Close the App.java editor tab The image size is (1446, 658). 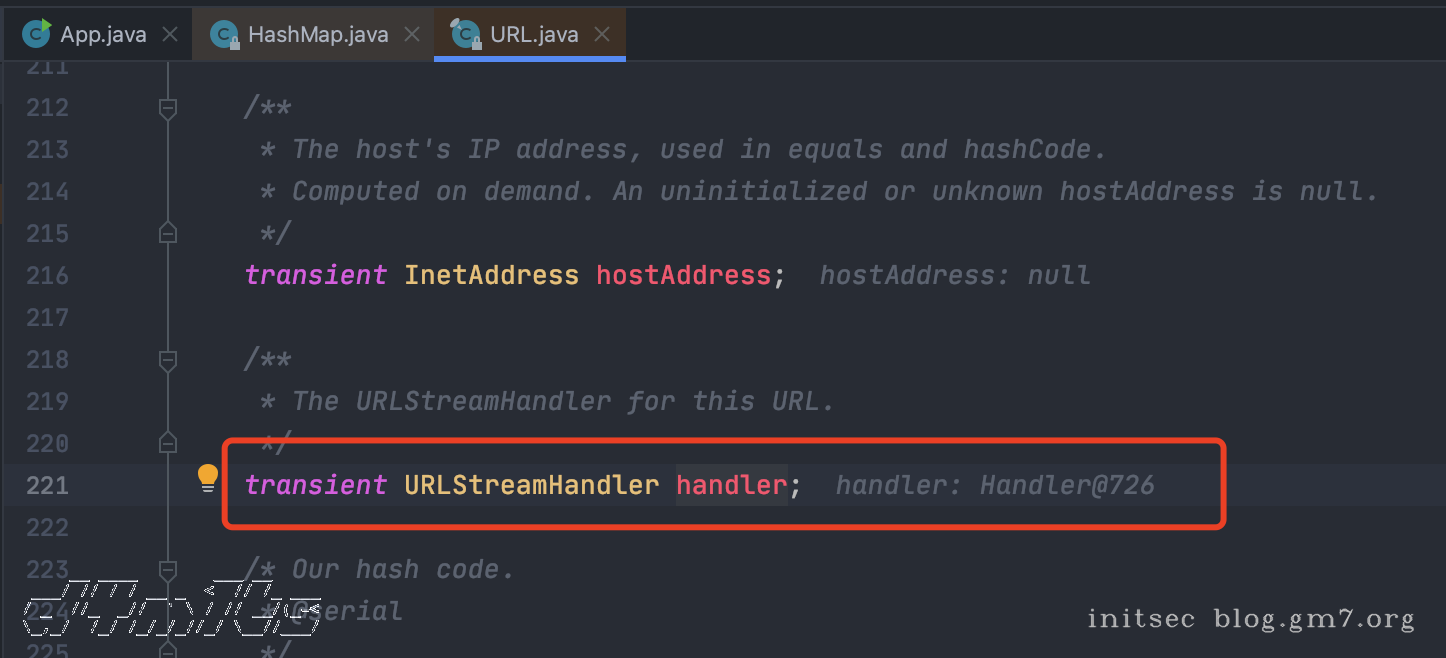pyautogui.click(x=170, y=35)
